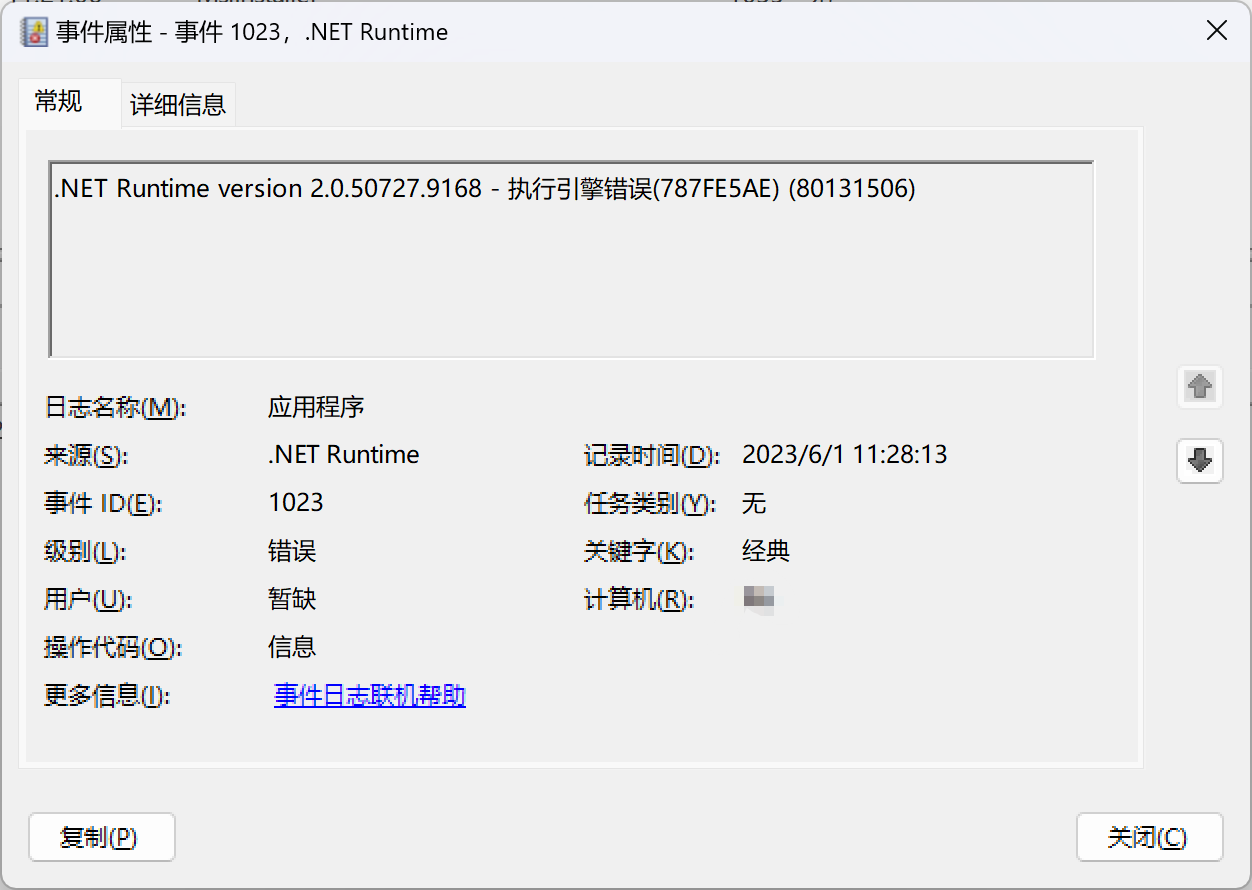
Task: Click the 计算机(R): label
Action: coord(639,600)
